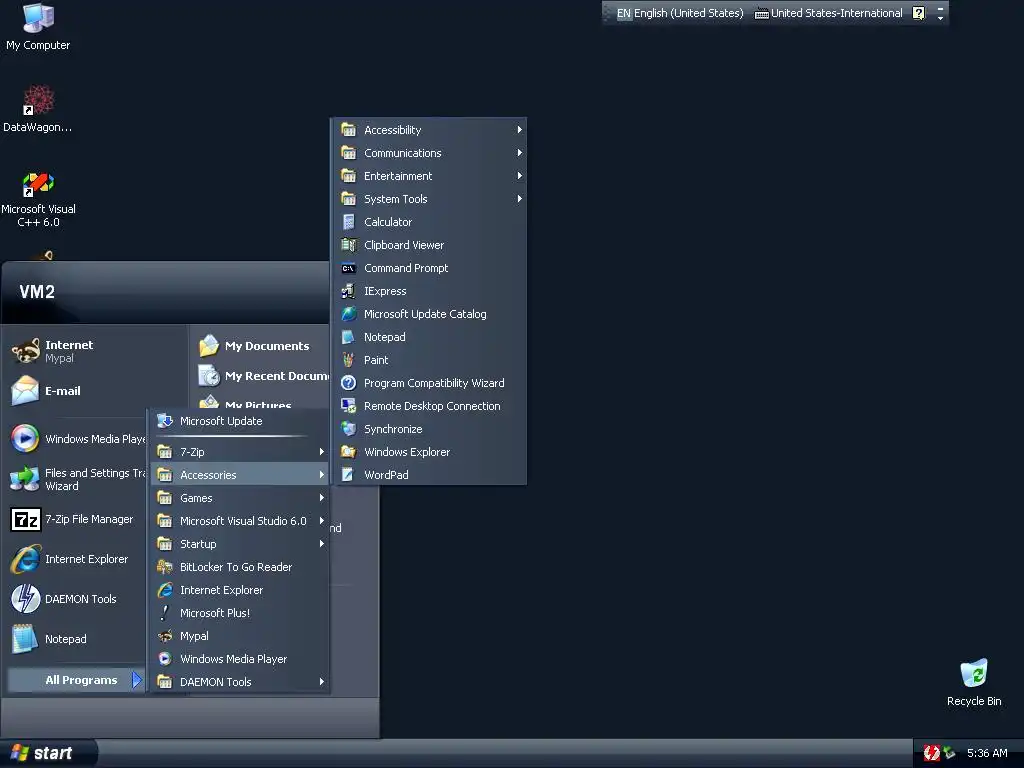Image resolution: width=1024 pixels, height=768 pixels.
Task: Expand DAEMON Tools folder in All Programs
Action: [x=239, y=682]
